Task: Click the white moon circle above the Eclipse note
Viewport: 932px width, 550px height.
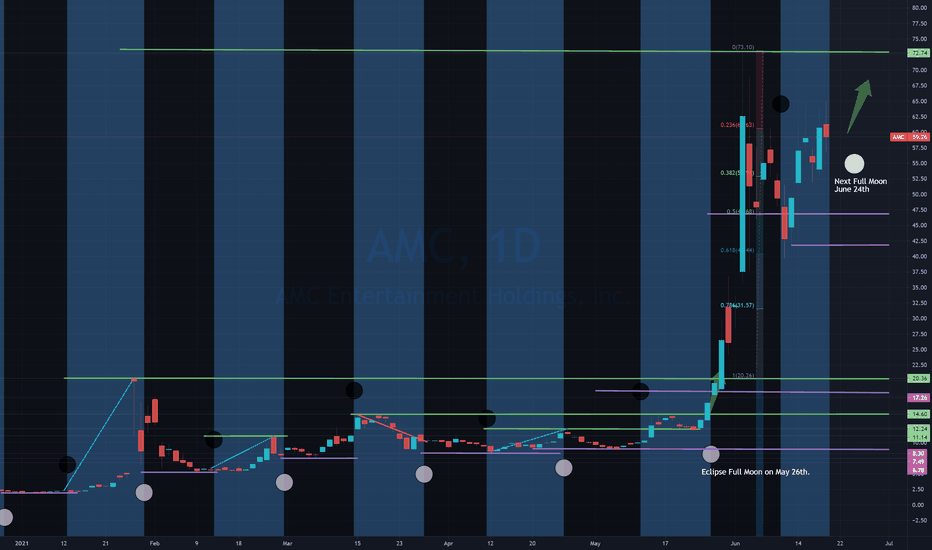Action: [x=711, y=454]
